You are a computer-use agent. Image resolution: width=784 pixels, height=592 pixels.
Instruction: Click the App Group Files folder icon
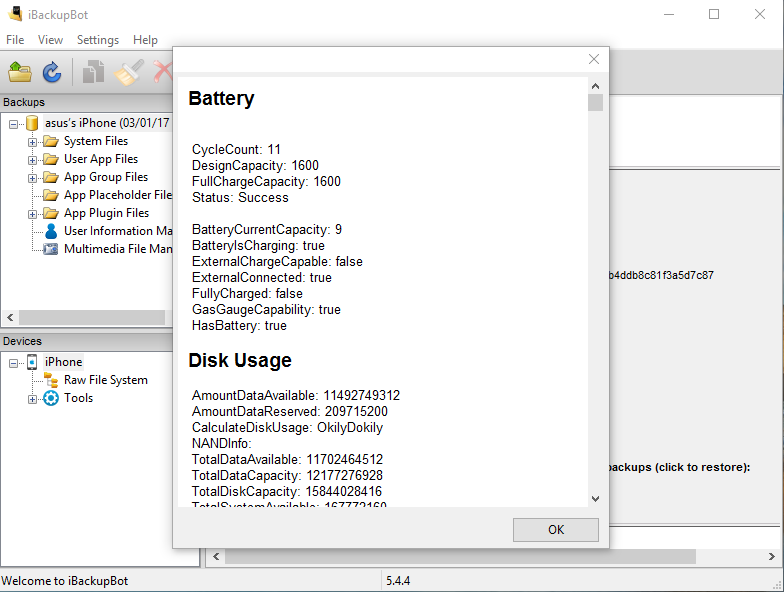pyautogui.click(x=50, y=178)
